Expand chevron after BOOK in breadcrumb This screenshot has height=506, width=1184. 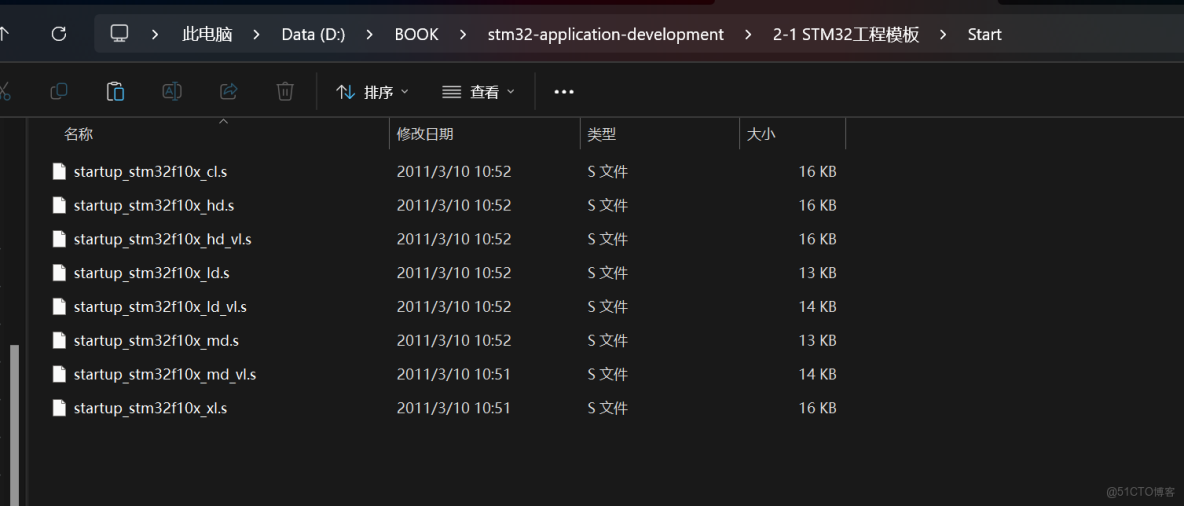pos(463,34)
